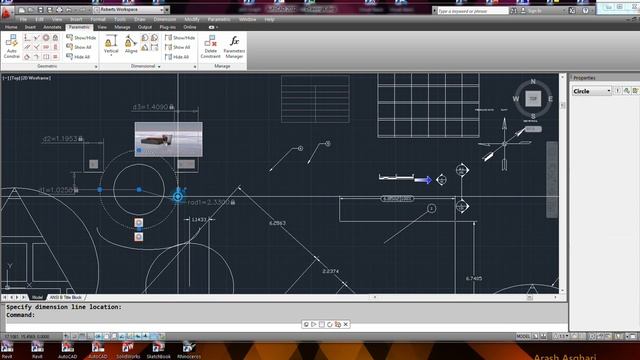Open the Geometric panel dialog launcher arrow
The width and height of the screenshot is (640, 360).
point(96,67)
